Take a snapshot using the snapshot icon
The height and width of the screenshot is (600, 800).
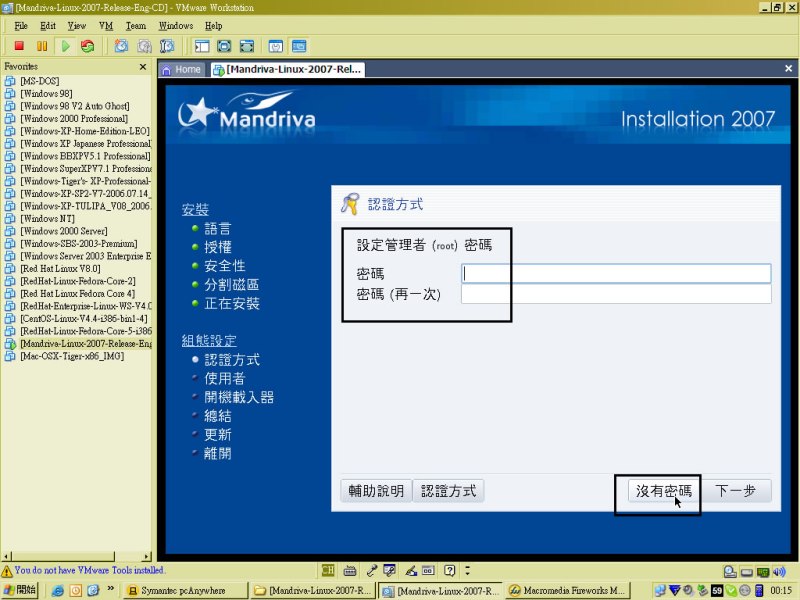121,46
